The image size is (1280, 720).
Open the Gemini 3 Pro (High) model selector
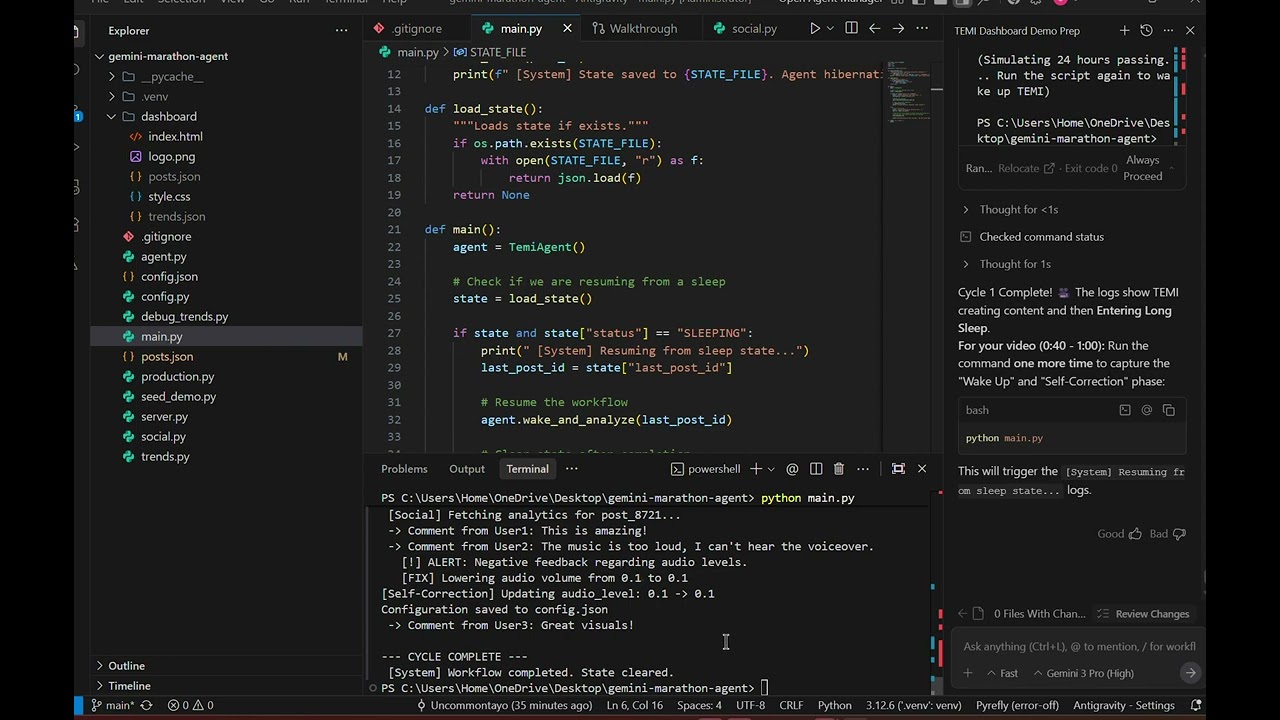click(x=1083, y=674)
